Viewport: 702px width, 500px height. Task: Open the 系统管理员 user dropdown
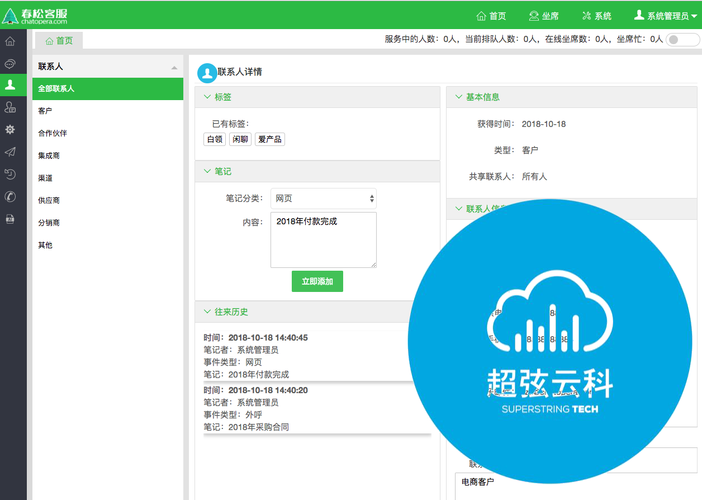point(665,16)
